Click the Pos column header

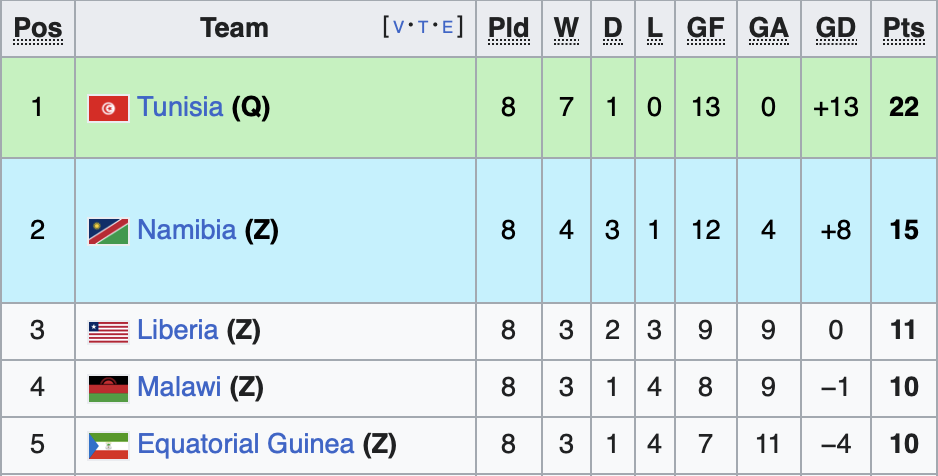pyautogui.click(x=38, y=28)
